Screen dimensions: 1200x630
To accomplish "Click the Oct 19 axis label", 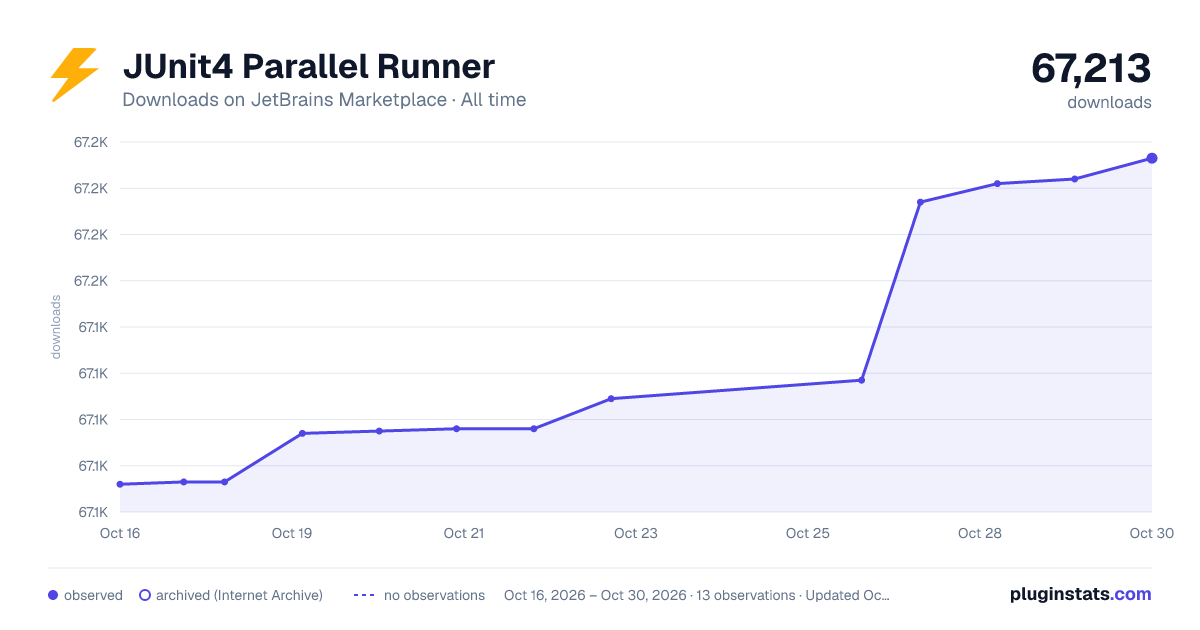I will [292, 533].
